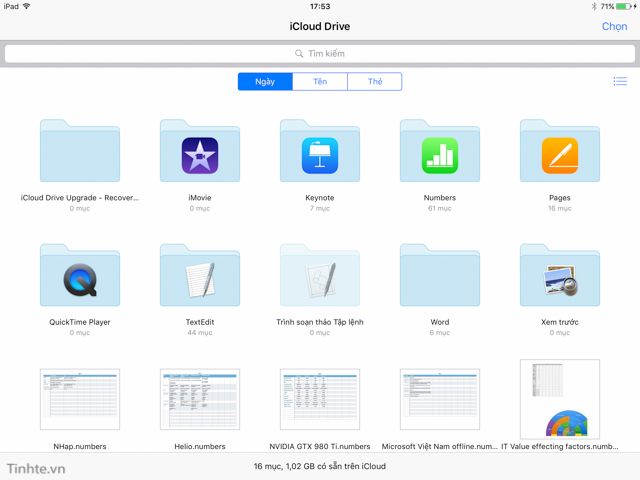Open the Xem trước folder
This screenshot has width=640, height=480.
click(x=560, y=275)
